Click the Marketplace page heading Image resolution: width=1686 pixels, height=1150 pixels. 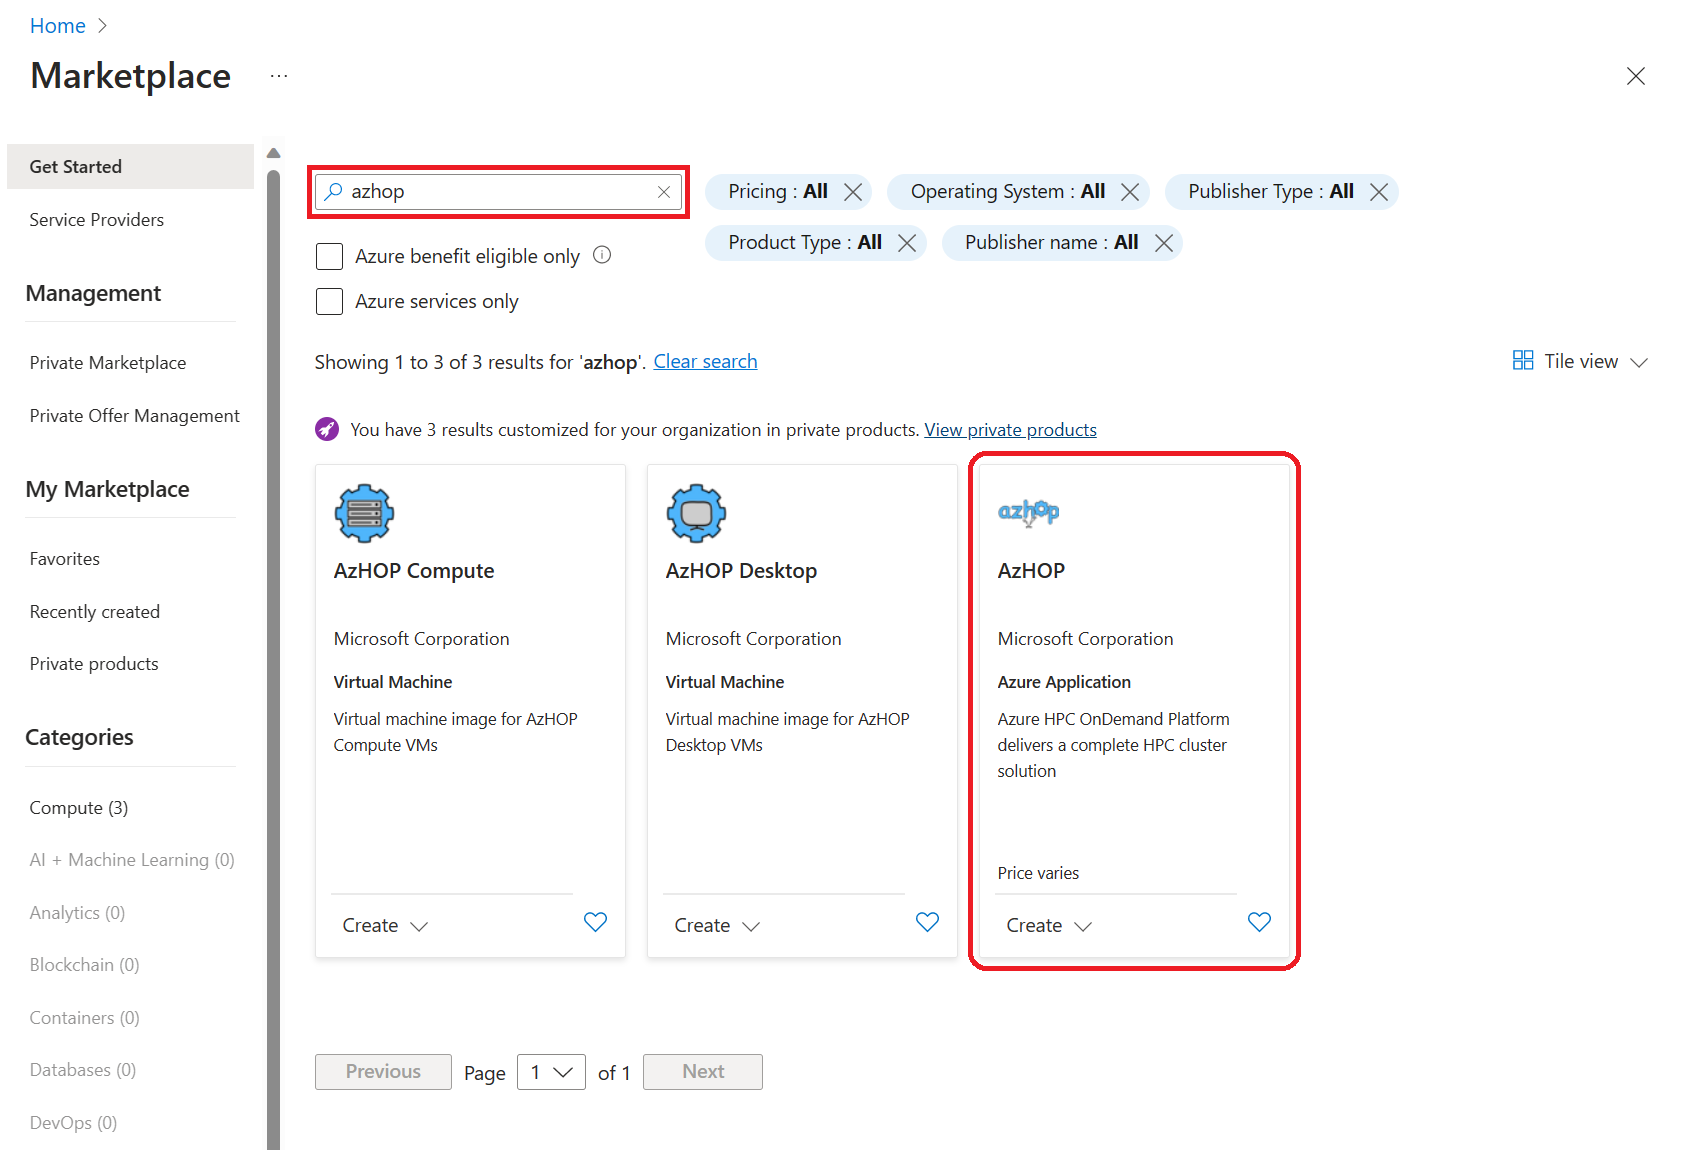pyautogui.click(x=131, y=76)
